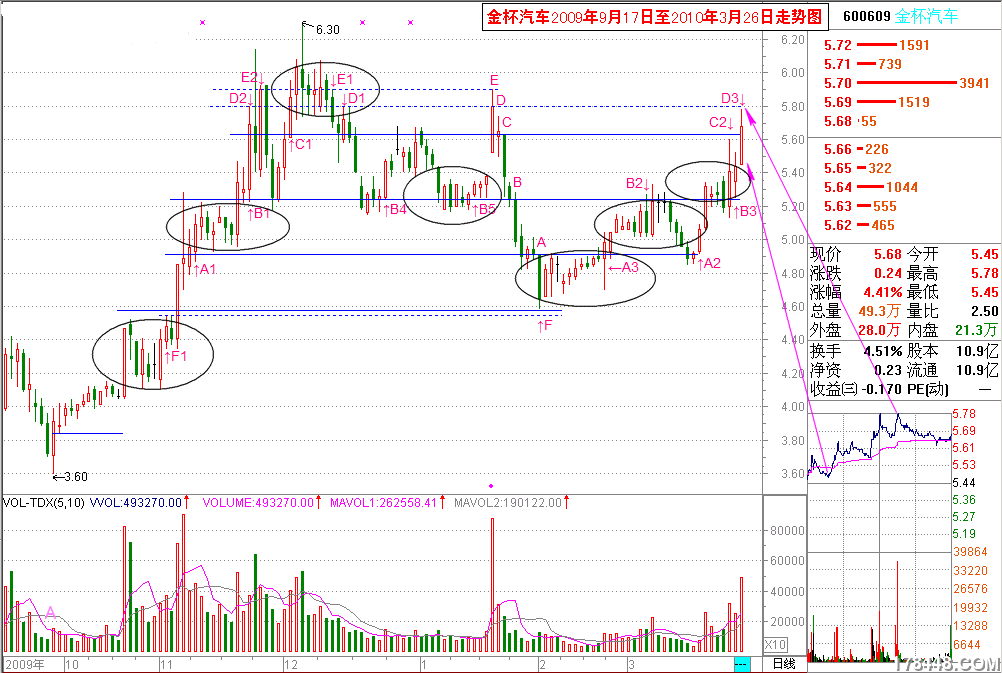Select the sell order row 5.70 with 3941

[x=906, y=83]
